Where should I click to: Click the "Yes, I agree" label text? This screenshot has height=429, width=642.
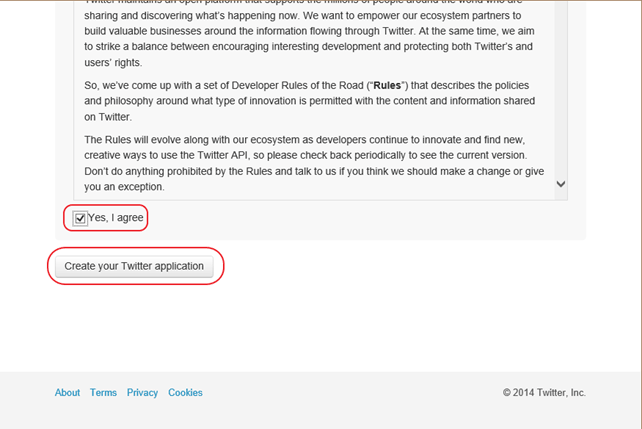(x=118, y=218)
